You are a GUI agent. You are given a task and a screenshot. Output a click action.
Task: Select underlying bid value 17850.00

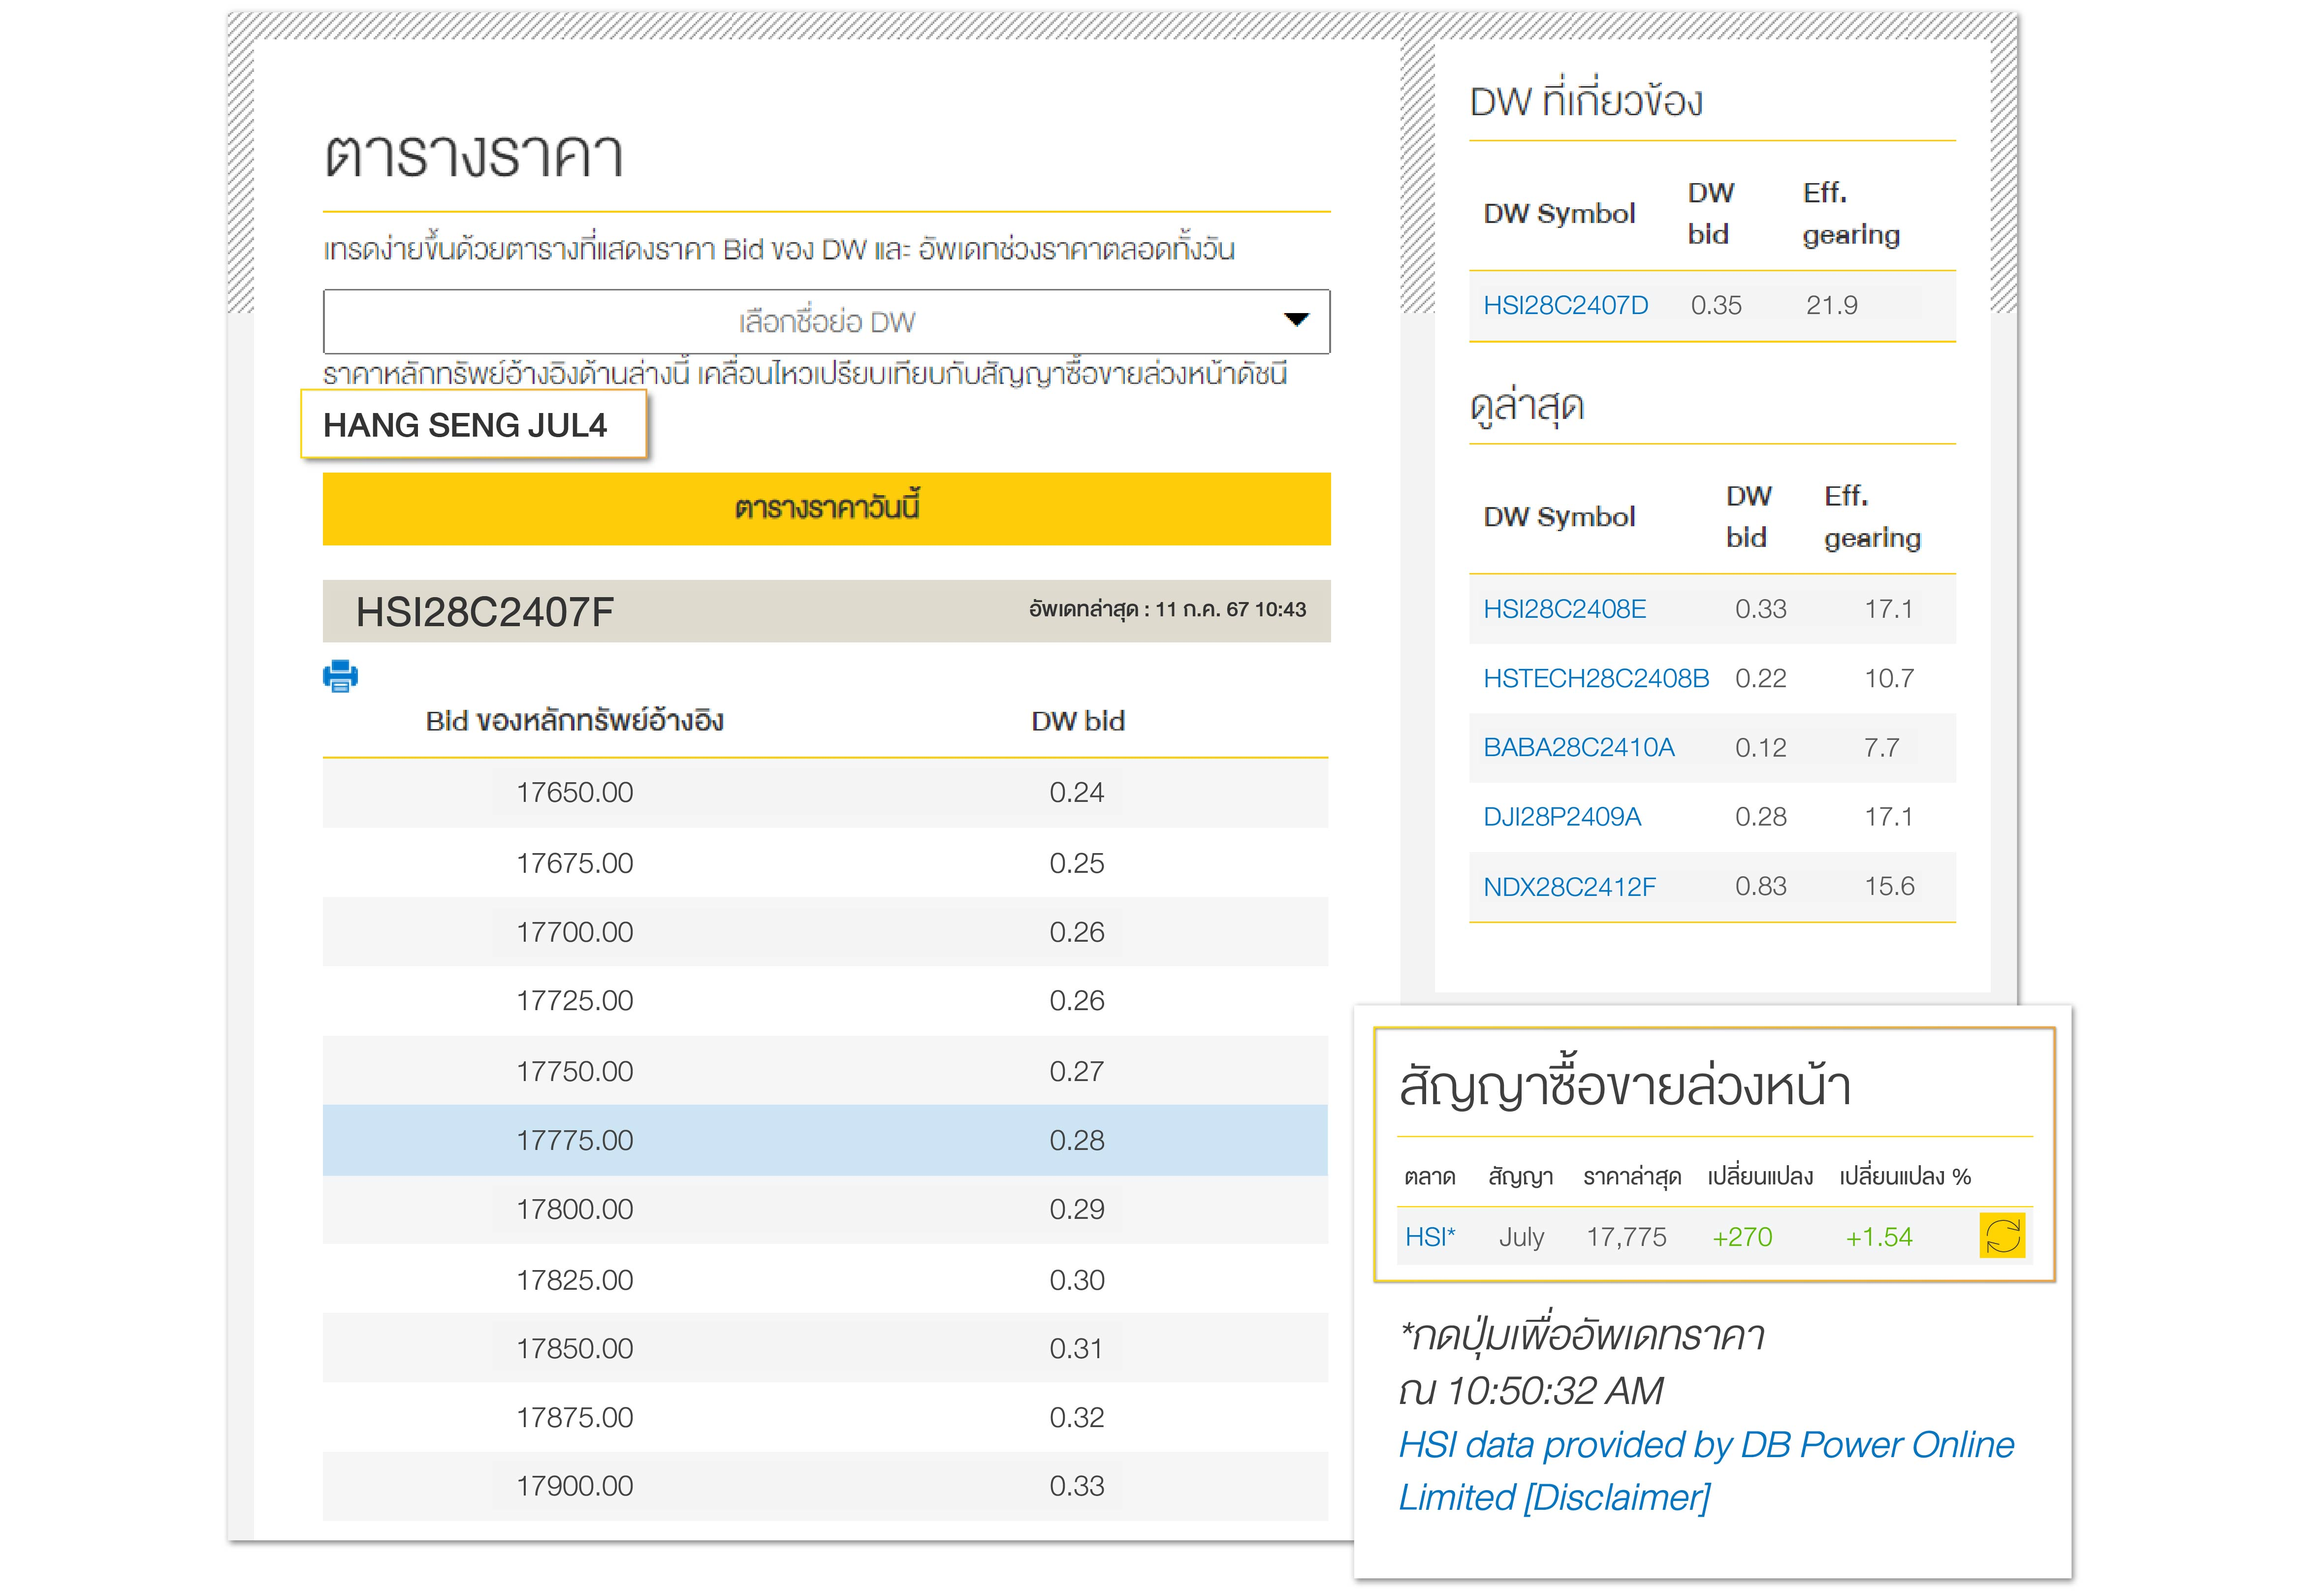pyautogui.click(x=574, y=1348)
